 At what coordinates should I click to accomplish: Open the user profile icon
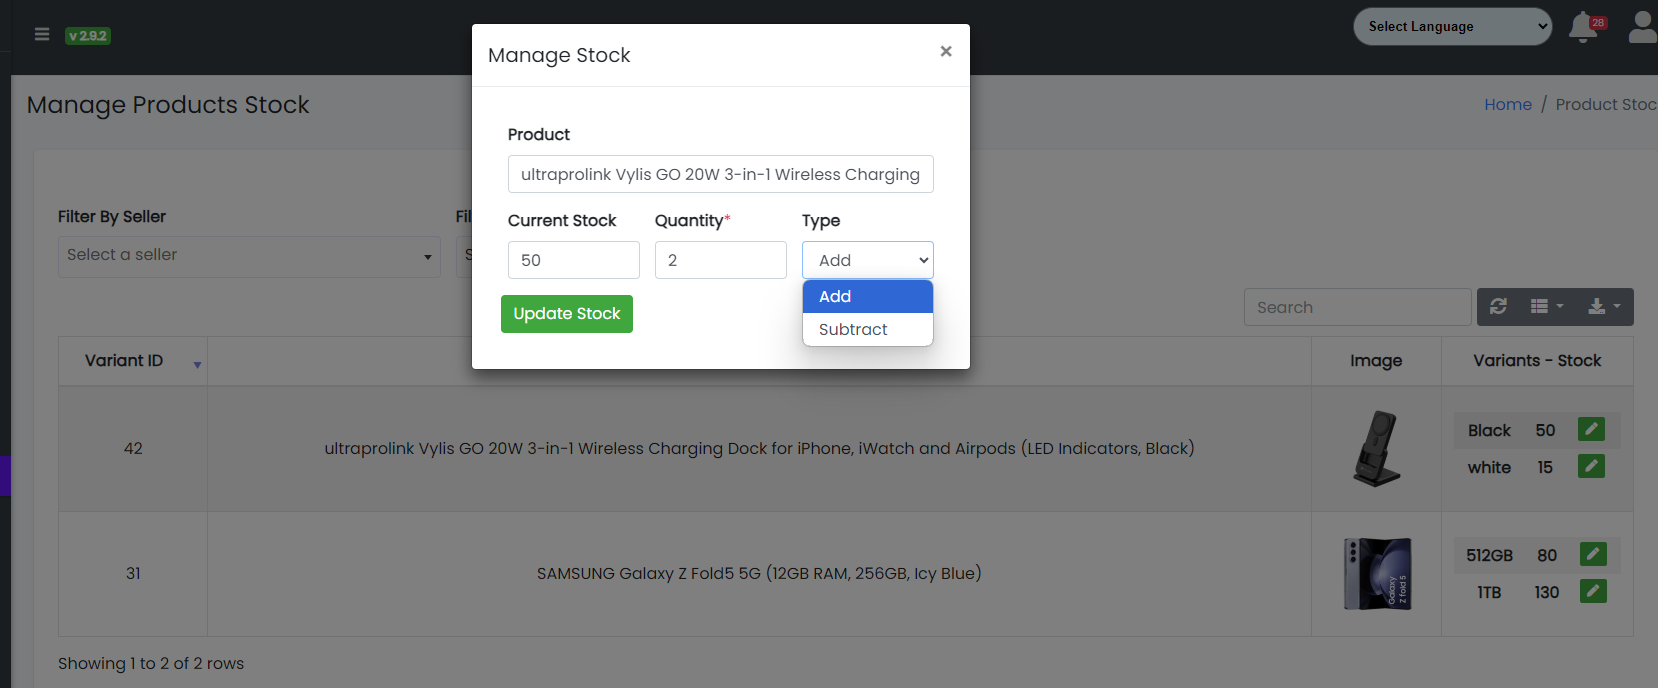pyautogui.click(x=1642, y=28)
